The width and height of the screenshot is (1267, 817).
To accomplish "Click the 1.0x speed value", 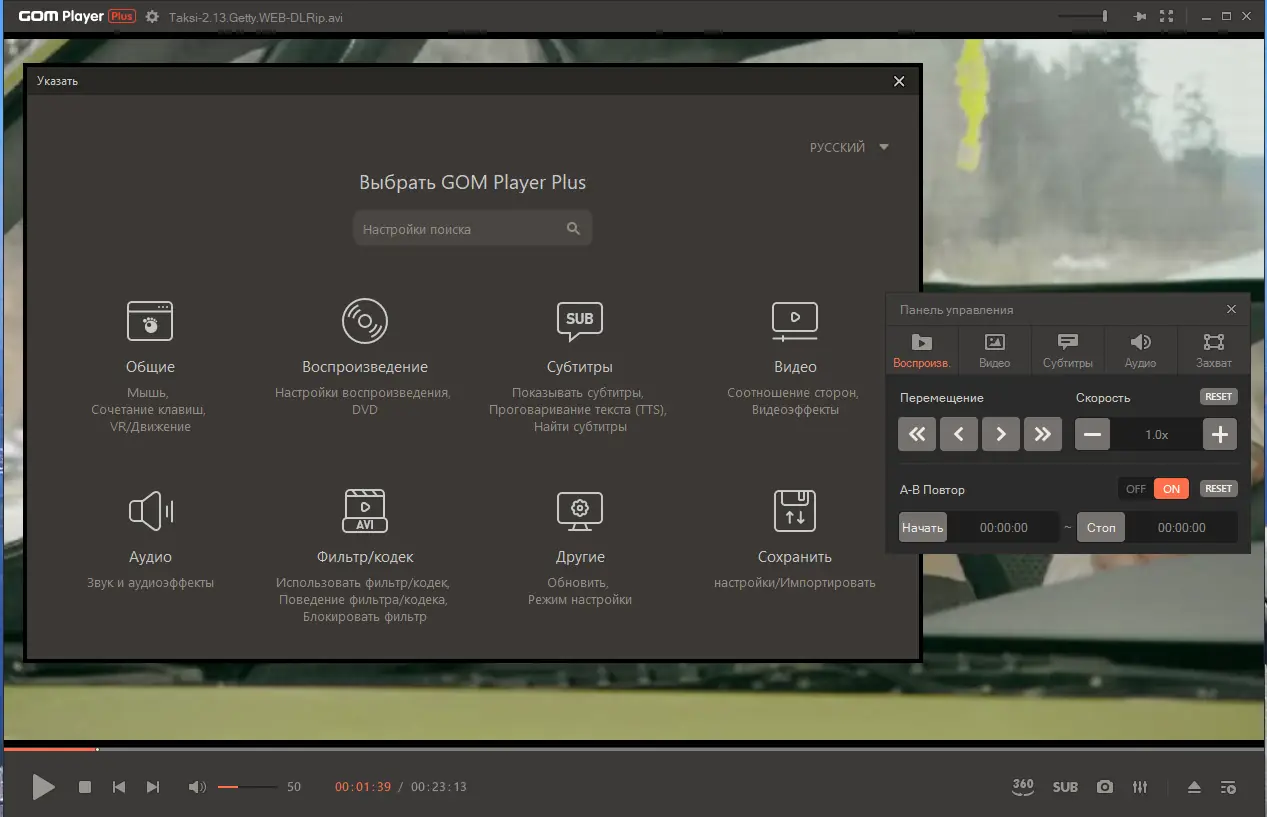I will 1157,435.
